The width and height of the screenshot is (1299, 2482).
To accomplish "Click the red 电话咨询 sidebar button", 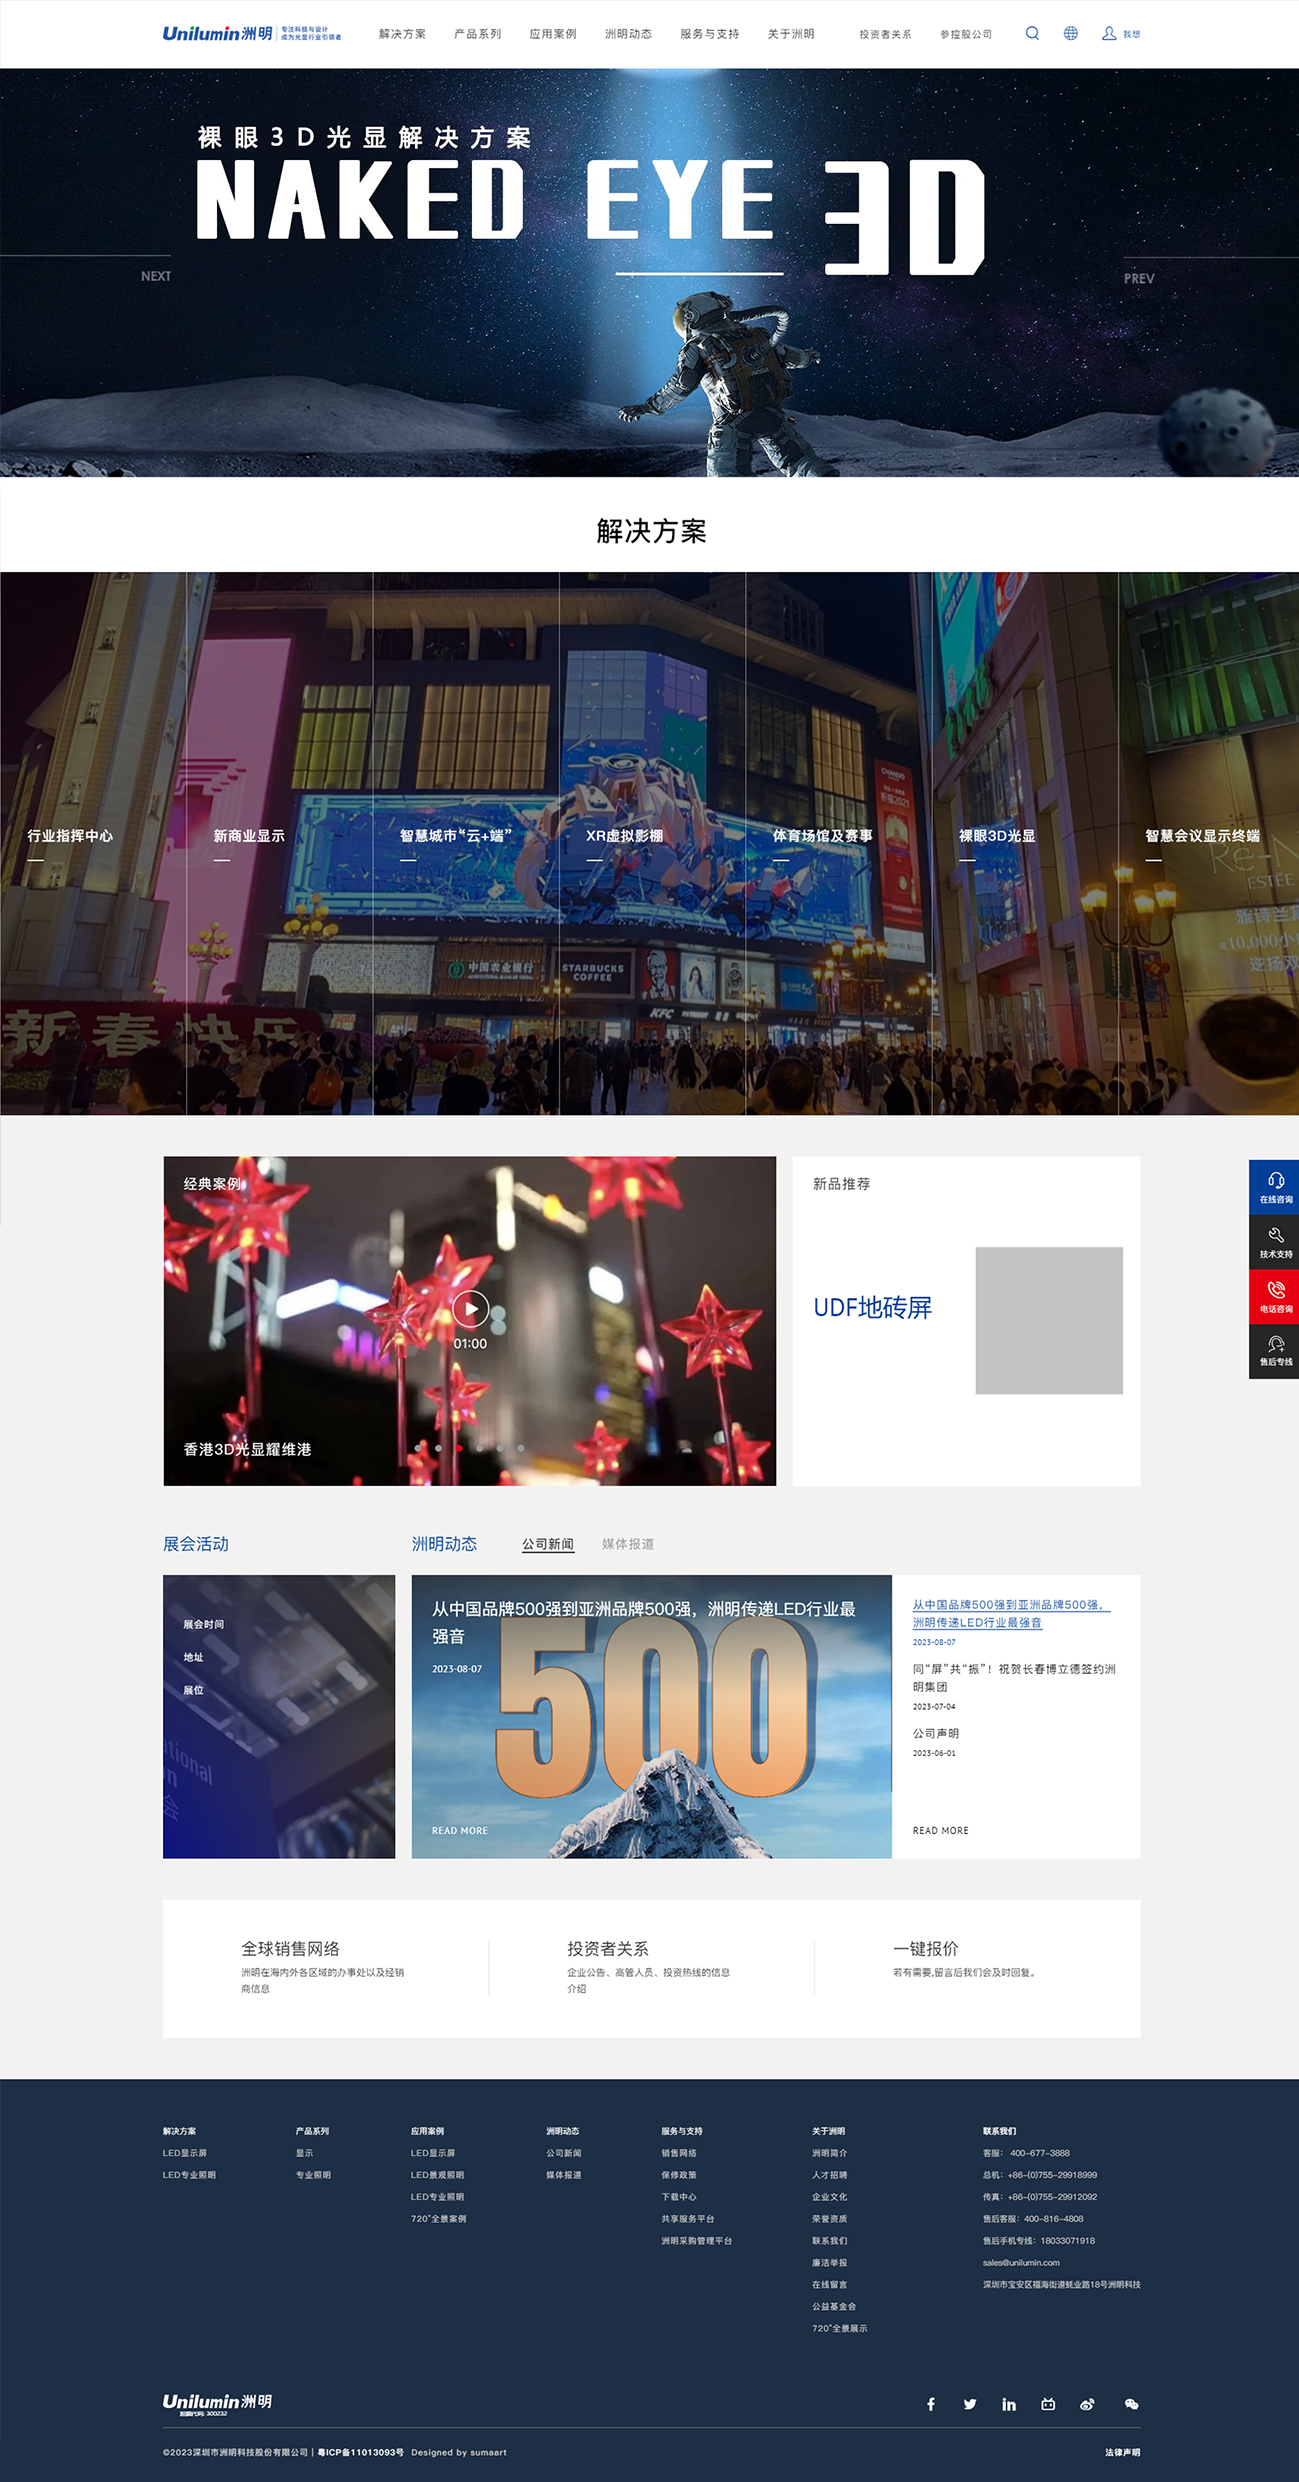I will pyautogui.click(x=1275, y=1296).
